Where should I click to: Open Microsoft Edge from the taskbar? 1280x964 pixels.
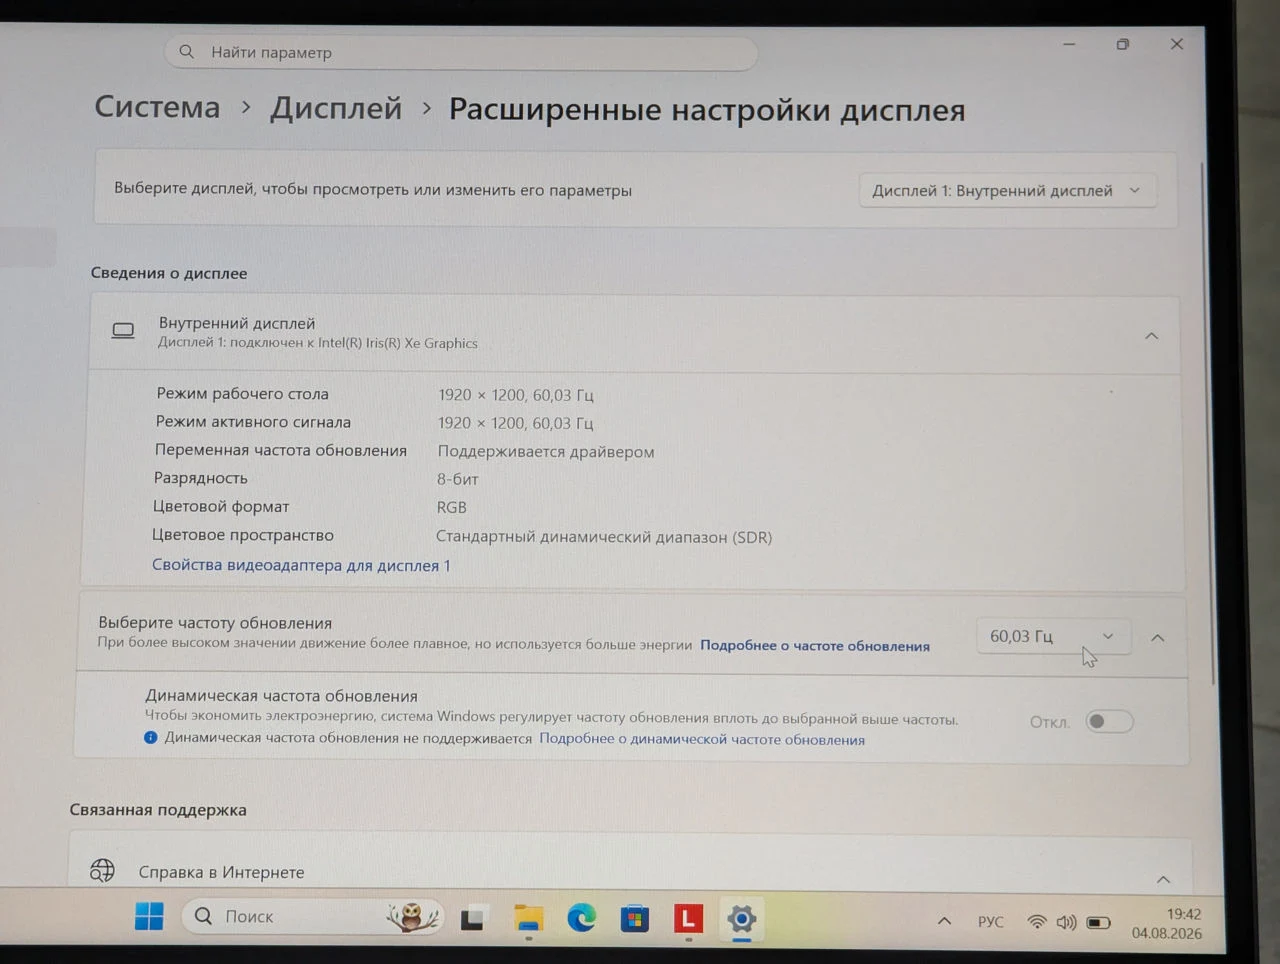(581, 918)
